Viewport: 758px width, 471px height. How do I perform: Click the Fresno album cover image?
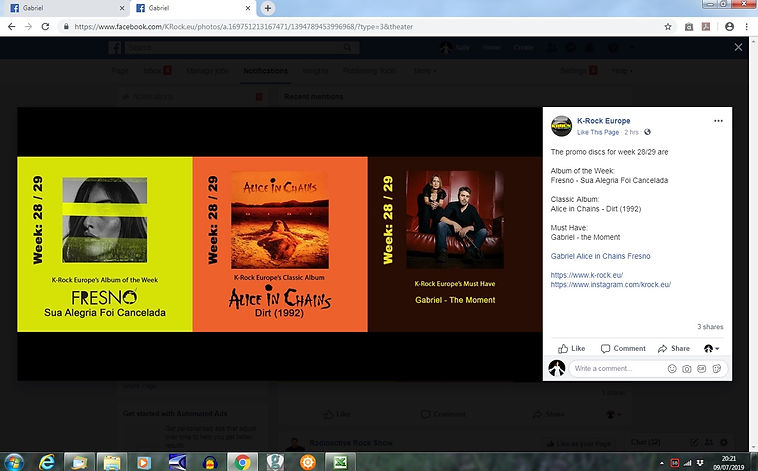tap(105, 220)
